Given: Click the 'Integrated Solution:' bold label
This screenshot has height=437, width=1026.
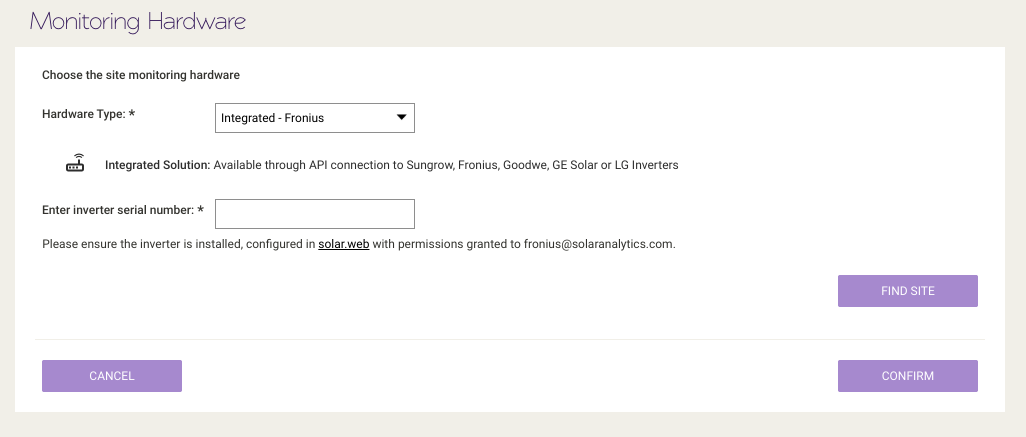Looking at the screenshot, I should (x=158, y=165).
